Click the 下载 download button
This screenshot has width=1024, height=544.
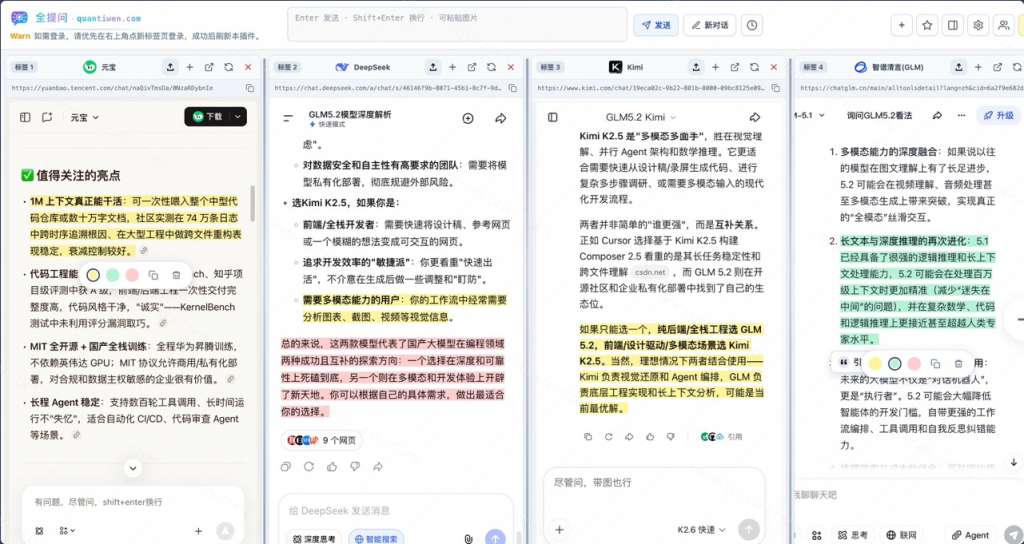[207, 117]
